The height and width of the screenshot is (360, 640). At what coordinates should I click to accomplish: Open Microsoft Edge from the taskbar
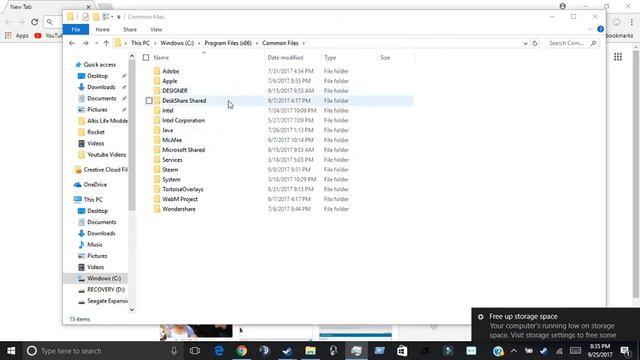[x=219, y=351]
